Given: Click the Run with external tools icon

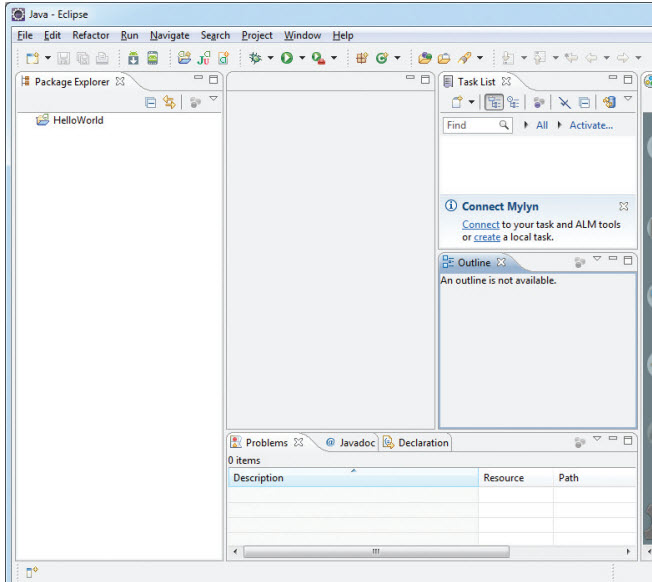Looking at the screenshot, I should [x=319, y=58].
